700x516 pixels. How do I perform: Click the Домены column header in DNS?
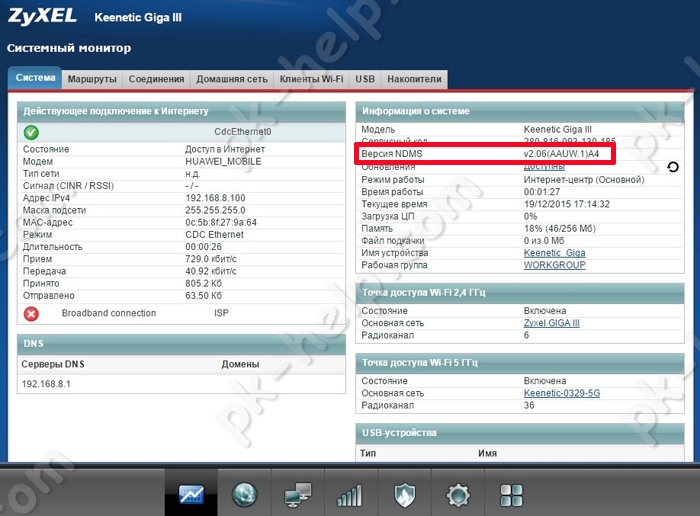[240, 364]
